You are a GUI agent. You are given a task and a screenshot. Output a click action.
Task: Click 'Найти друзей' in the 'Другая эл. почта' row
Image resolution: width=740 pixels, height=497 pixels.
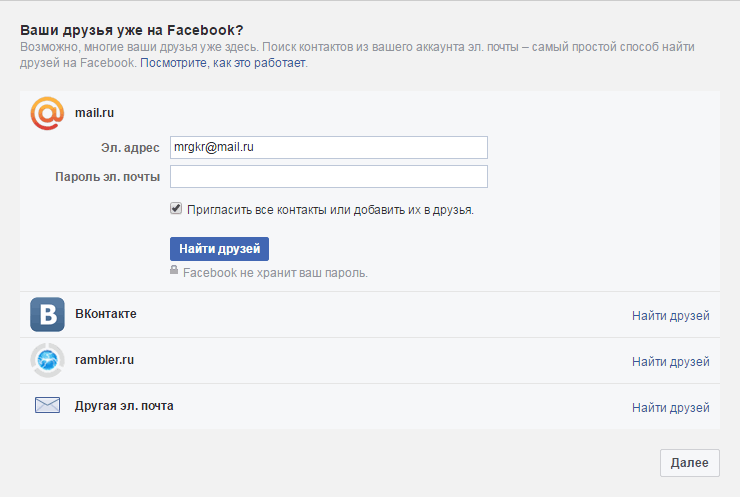tap(670, 407)
